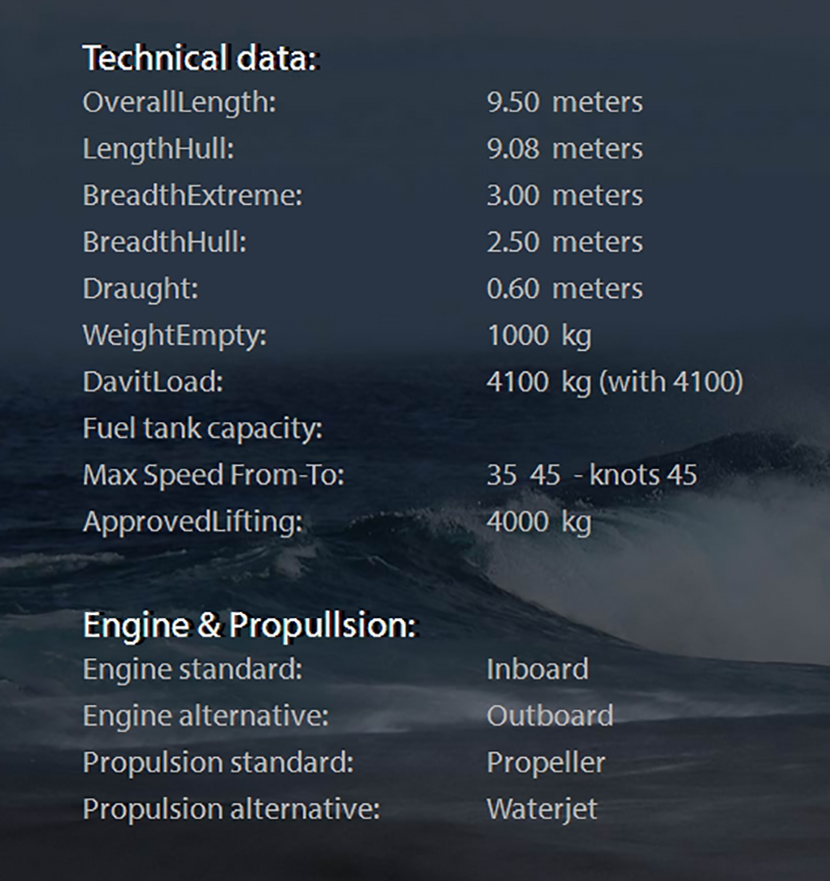Select the Outboard engine alternative value

click(549, 716)
